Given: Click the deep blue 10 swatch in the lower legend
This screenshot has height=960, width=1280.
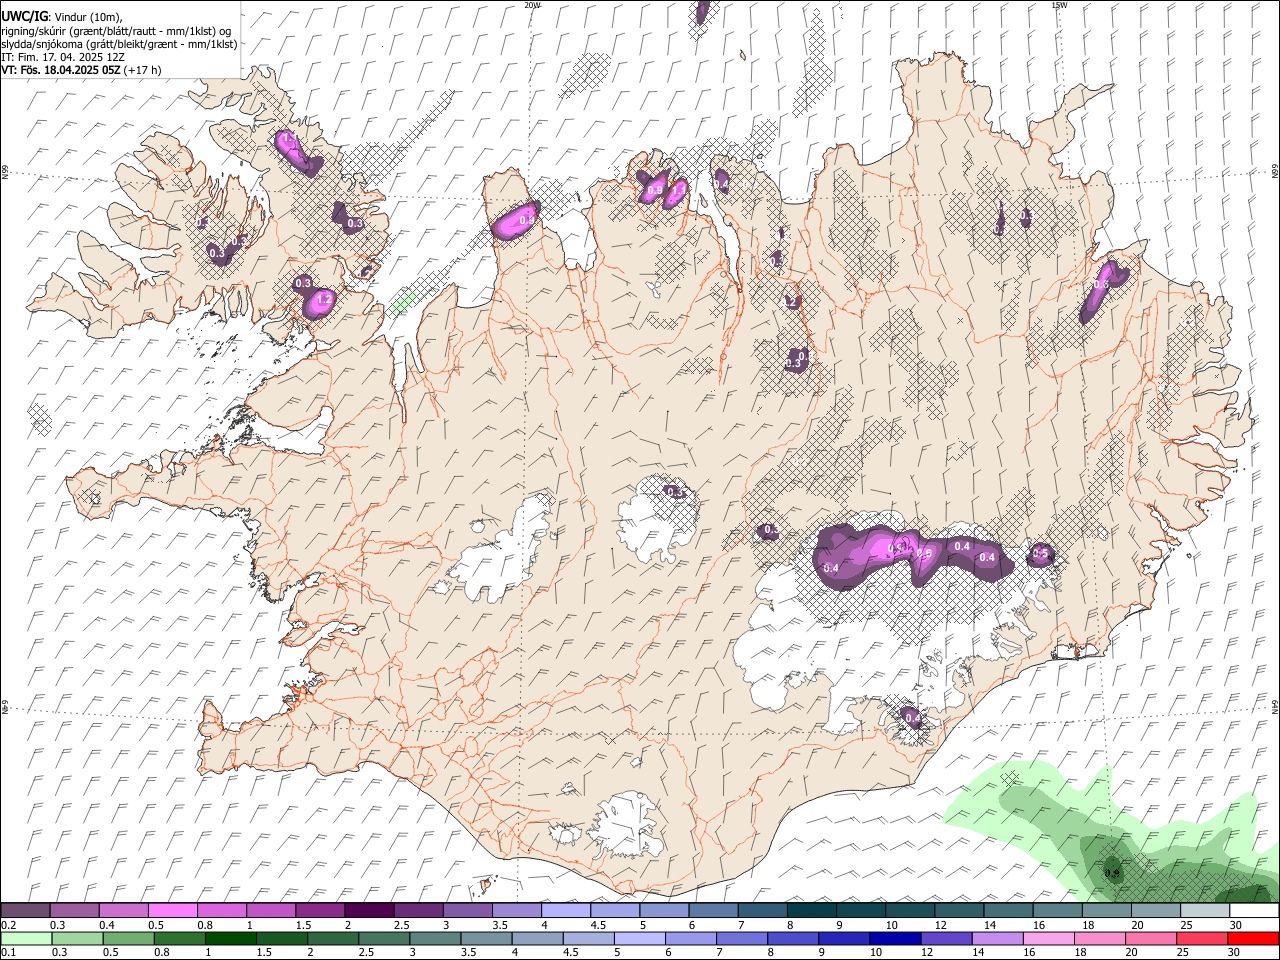Looking at the screenshot, I should (x=894, y=939).
